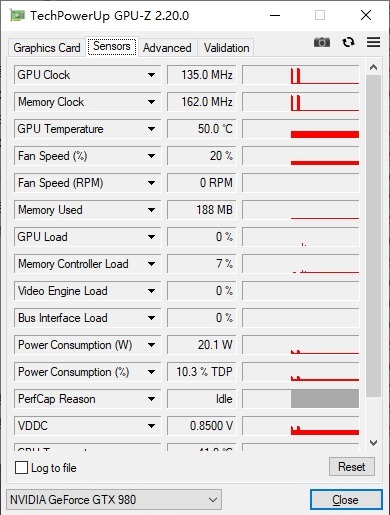Image resolution: width=390 pixels, height=515 pixels.
Task: Click the refresh arrows icon
Action: pyautogui.click(x=348, y=42)
